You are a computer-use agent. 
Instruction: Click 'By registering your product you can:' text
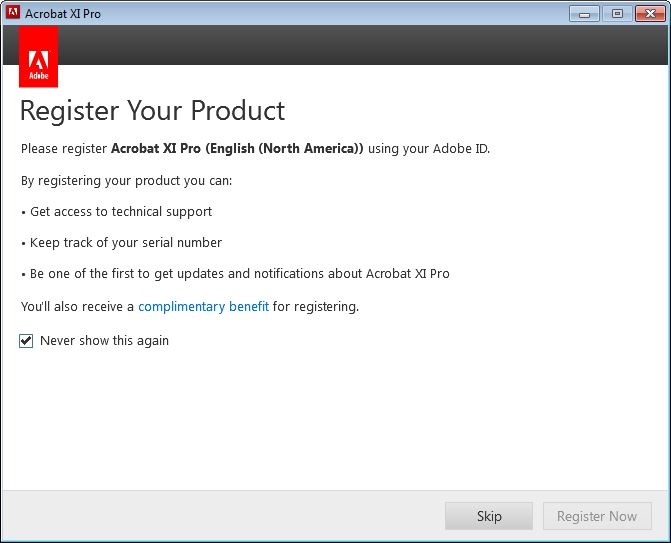(127, 181)
